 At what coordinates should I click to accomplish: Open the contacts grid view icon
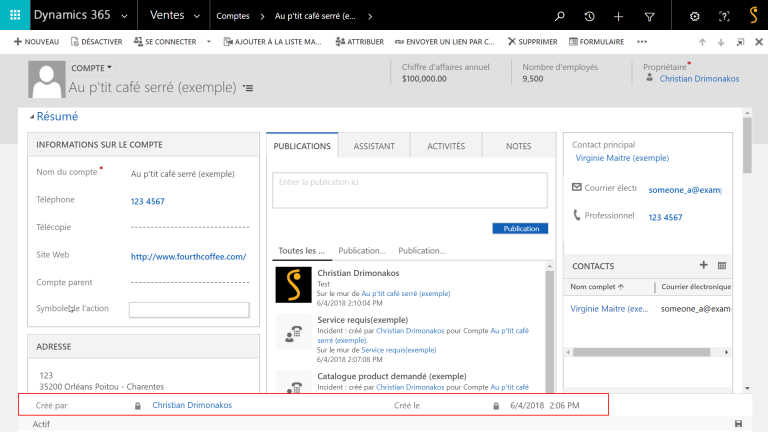(x=722, y=265)
